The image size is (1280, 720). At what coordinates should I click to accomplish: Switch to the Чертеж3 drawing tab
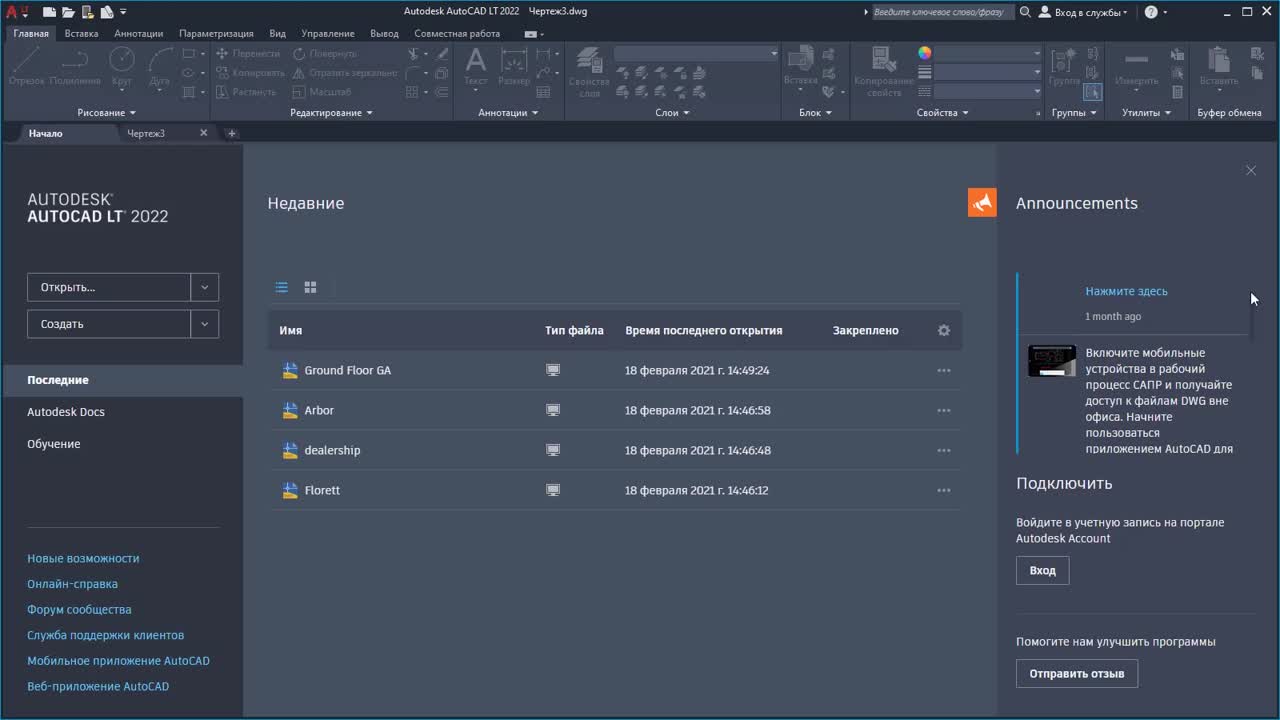tap(146, 133)
